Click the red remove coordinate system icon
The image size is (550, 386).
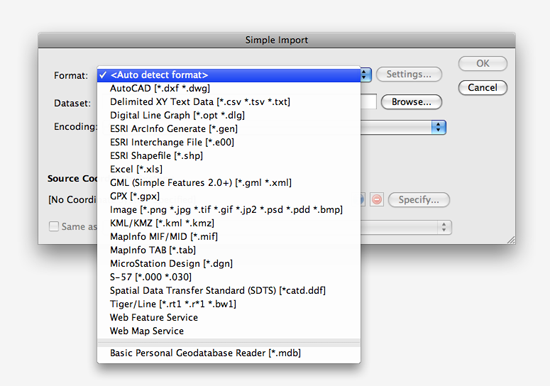(377, 200)
